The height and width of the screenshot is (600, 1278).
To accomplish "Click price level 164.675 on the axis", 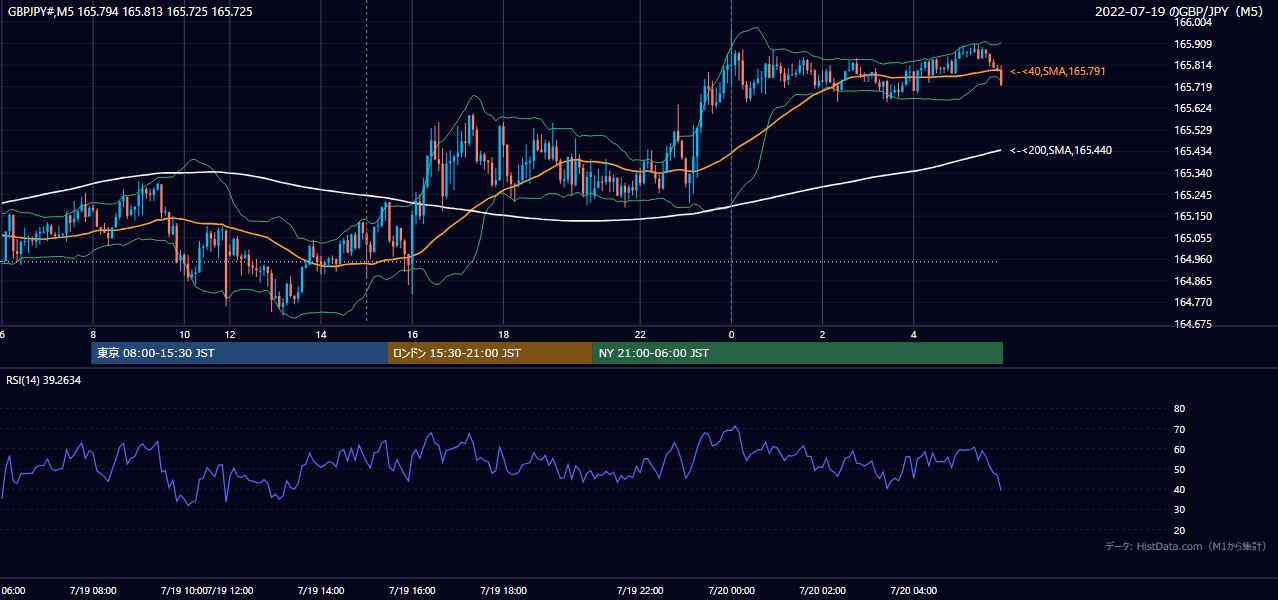I will 1194,324.
